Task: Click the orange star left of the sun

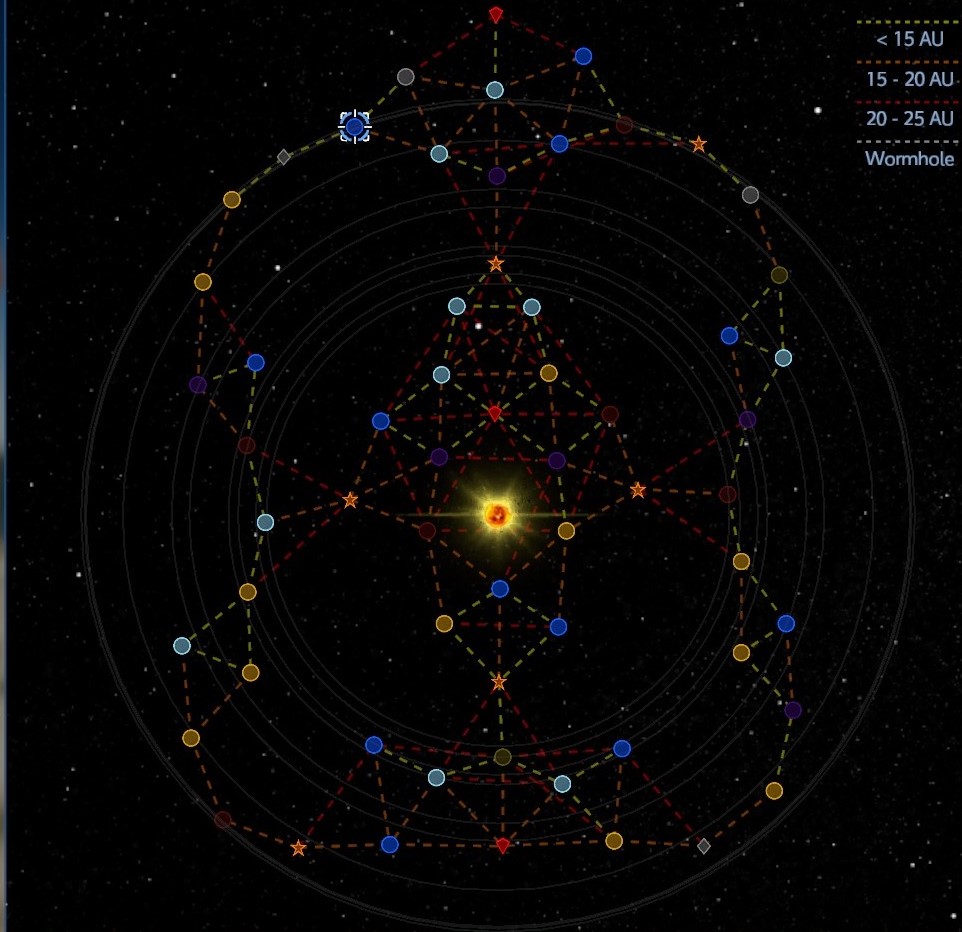Action: pyautogui.click(x=350, y=500)
